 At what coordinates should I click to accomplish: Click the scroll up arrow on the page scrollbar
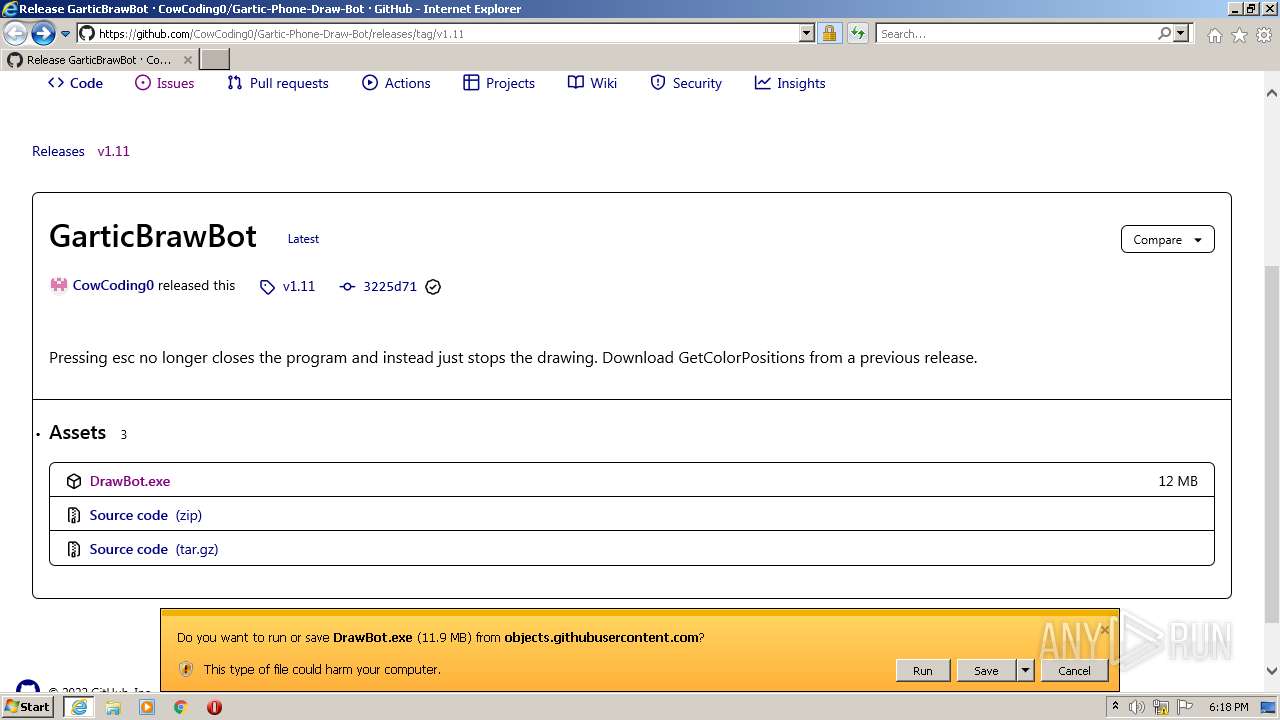click(1272, 93)
